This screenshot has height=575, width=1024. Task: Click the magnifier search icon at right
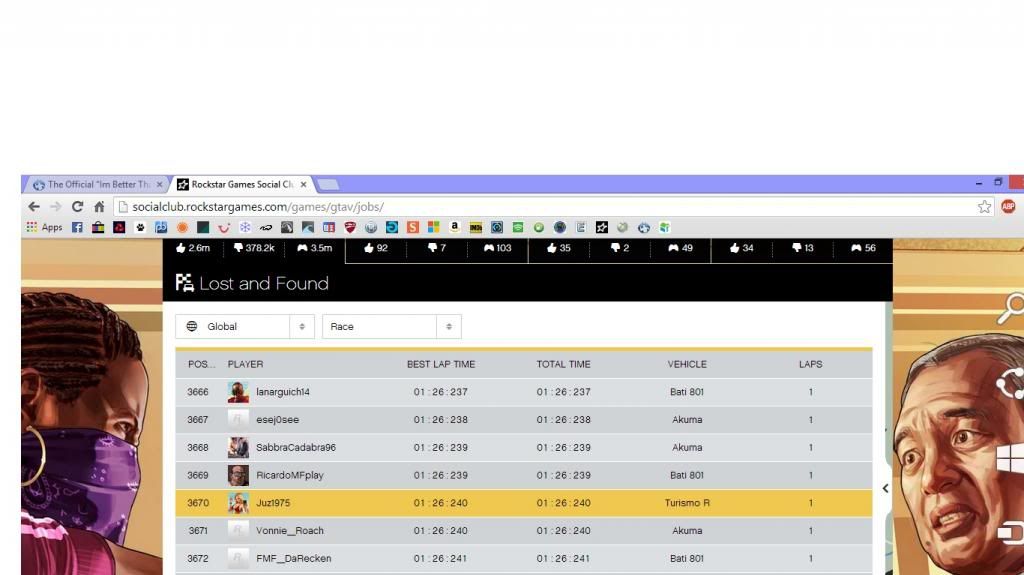click(x=1011, y=307)
